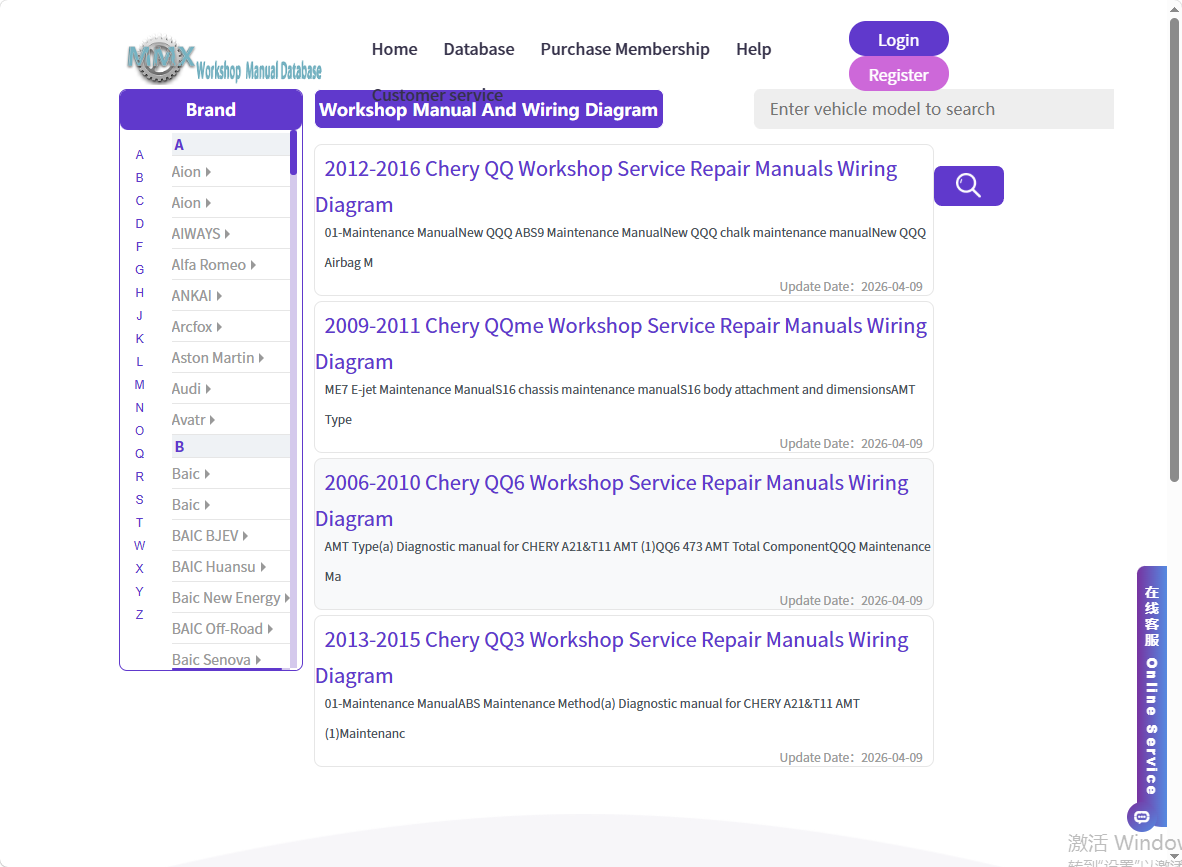Expand the BAIC BJEV brand entry
The width and height of the screenshot is (1182, 867).
click(x=210, y=536)
